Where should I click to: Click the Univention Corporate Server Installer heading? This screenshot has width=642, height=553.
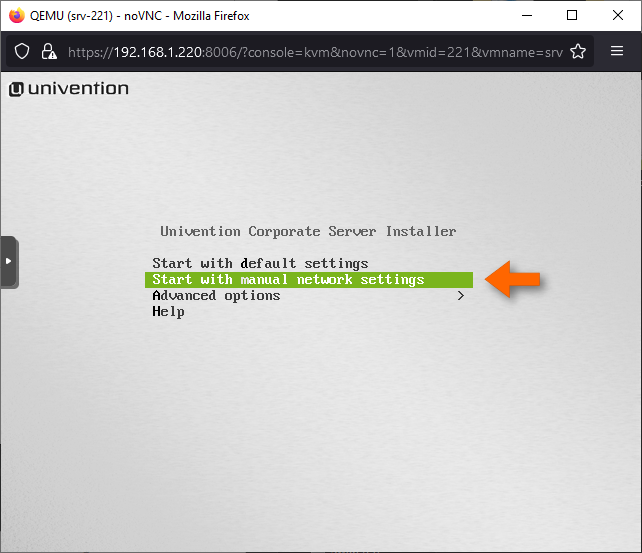[308, 232]
